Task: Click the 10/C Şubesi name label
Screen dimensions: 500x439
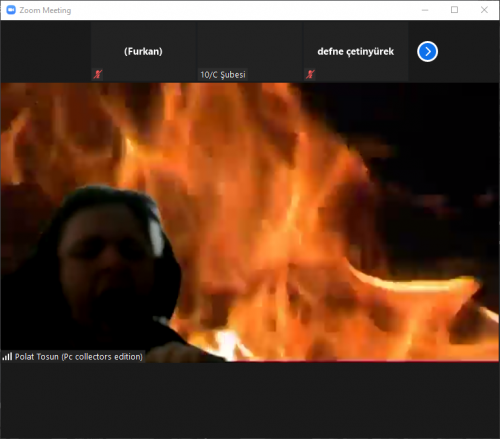Action: (x=223, y=75)
